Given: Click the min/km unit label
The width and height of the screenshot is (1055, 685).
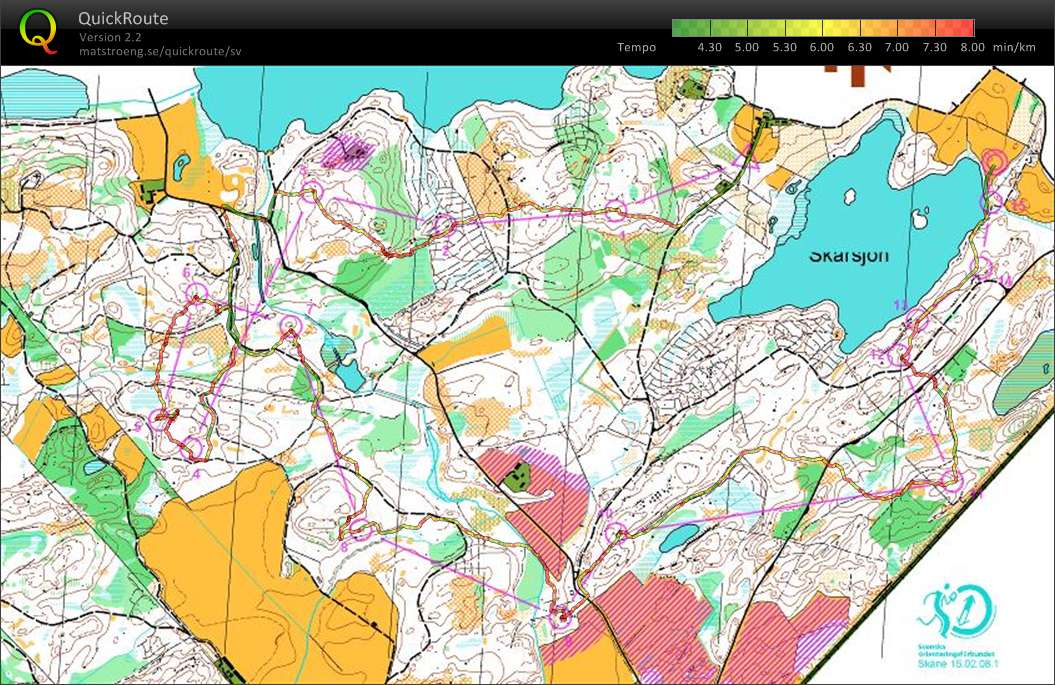Looking at the screenshot, I should [1014, 47].
